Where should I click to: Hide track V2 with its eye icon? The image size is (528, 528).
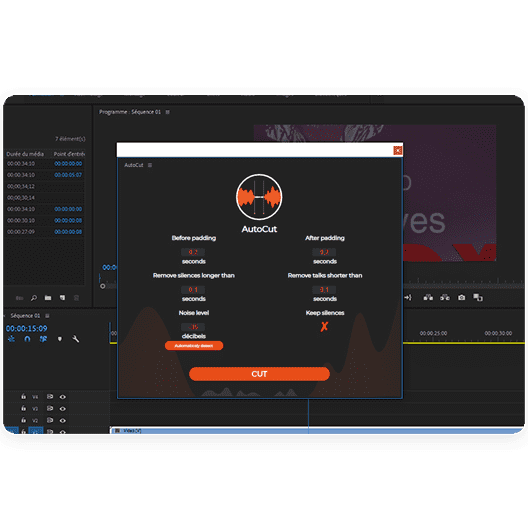click(x=63, y=421)
